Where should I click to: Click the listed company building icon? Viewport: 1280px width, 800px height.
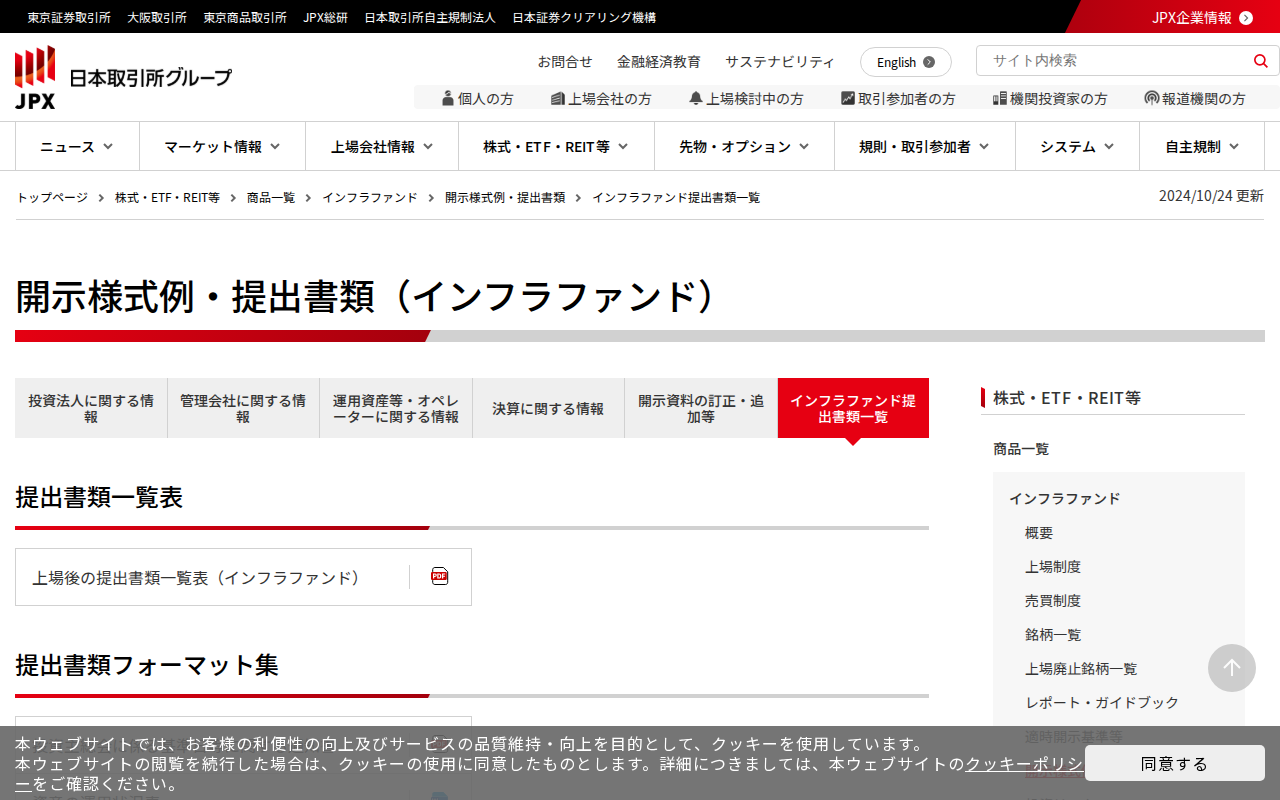pos(558,98)
